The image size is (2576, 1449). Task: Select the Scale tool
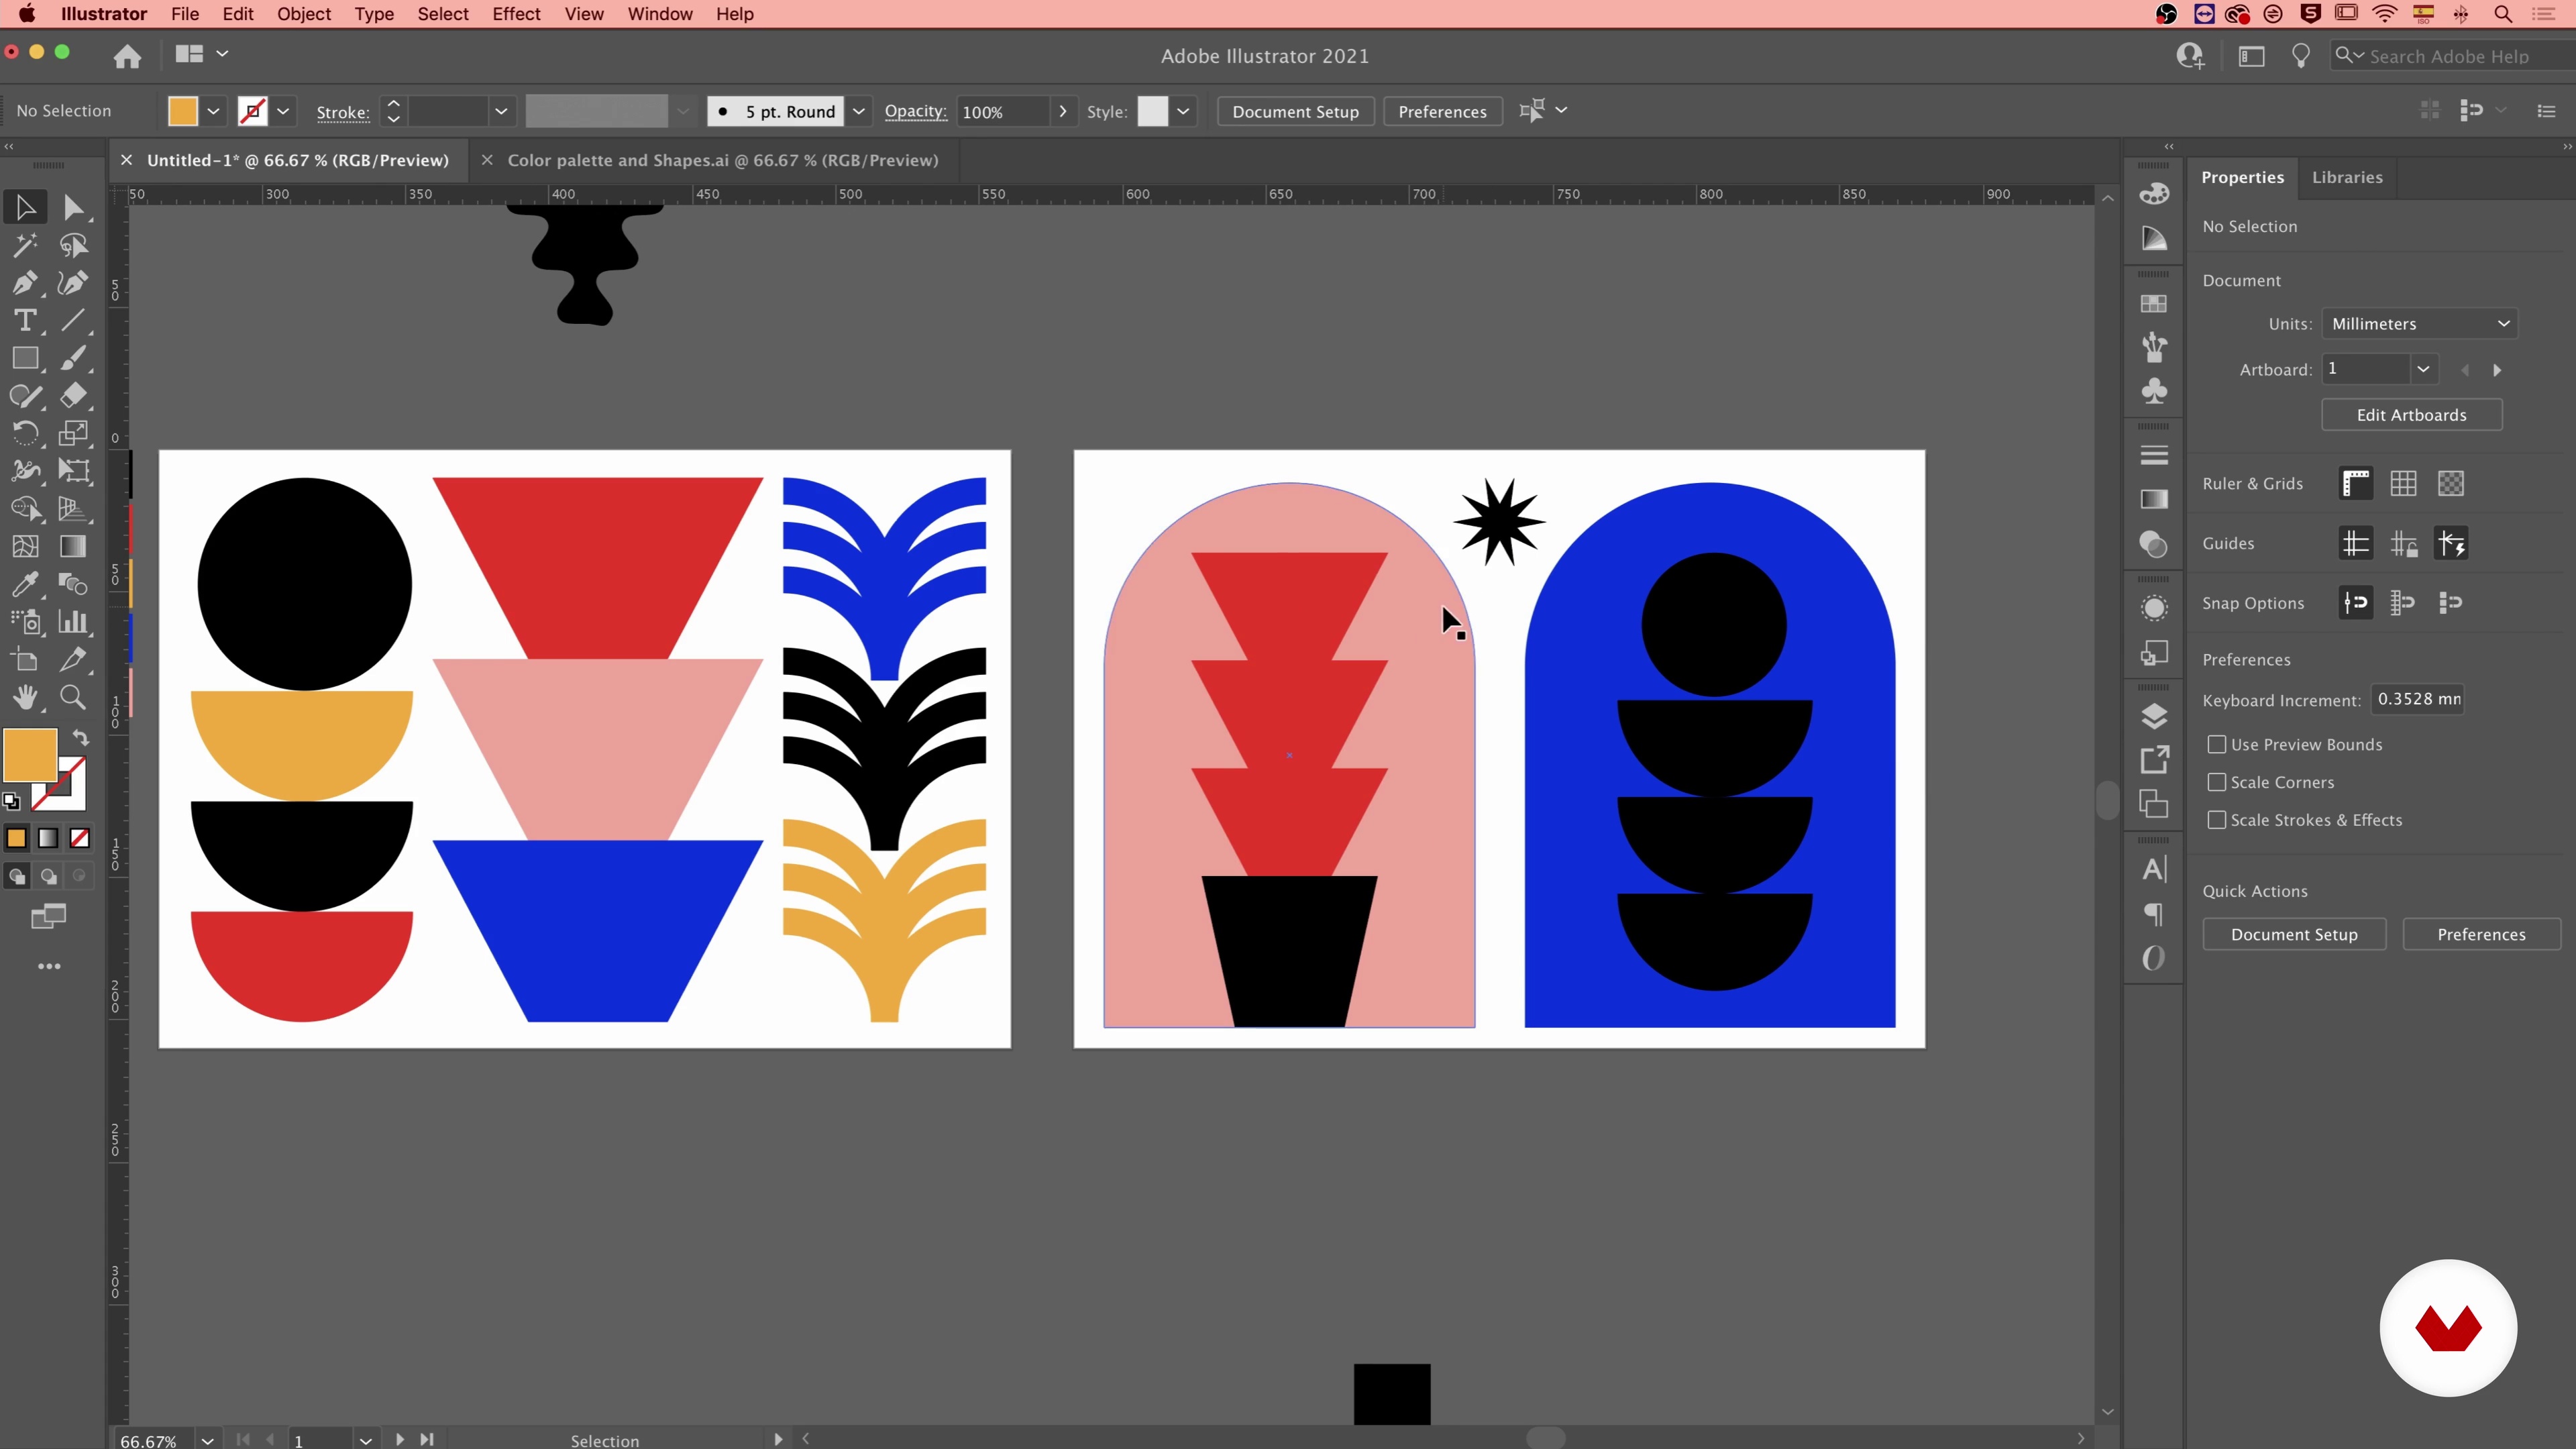tap(73, 433)
